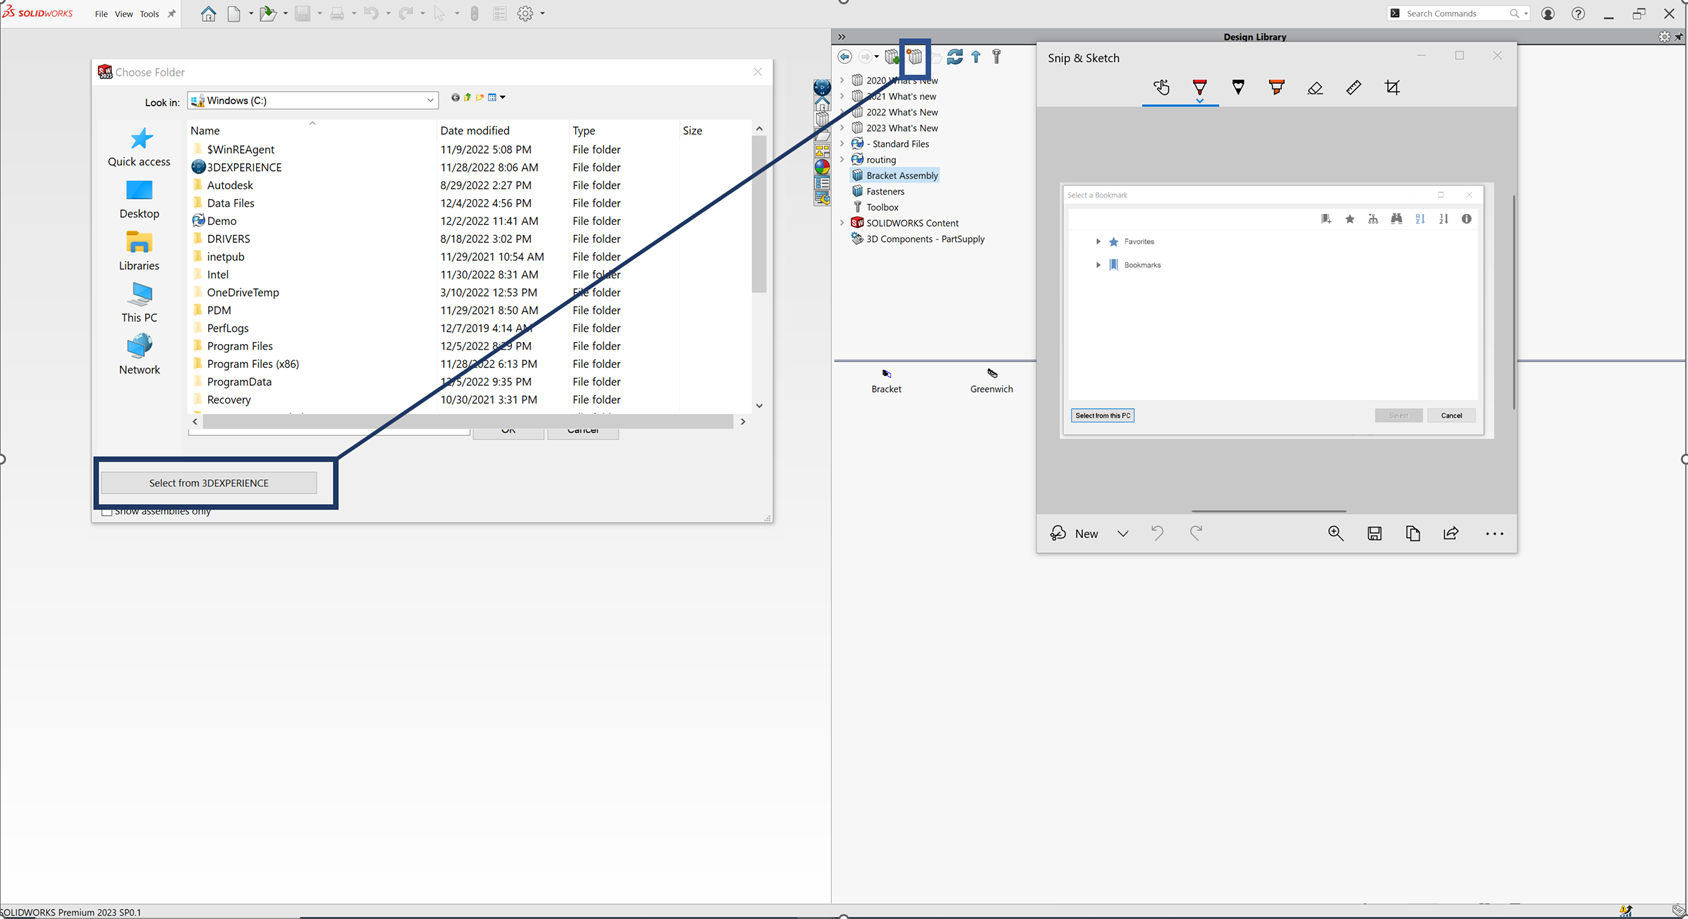
Task: Select the orange Highlighter tool
Action: 1276,88
